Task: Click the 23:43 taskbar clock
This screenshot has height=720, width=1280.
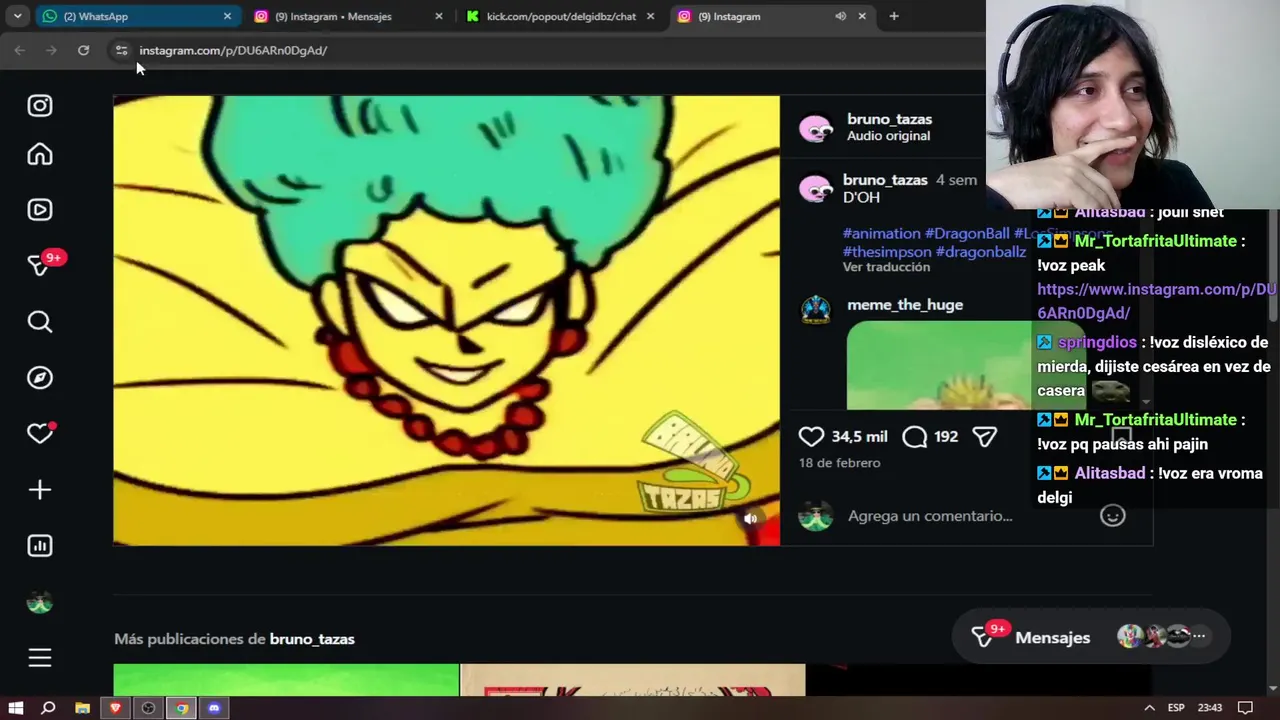Action: coord(1209,708)
